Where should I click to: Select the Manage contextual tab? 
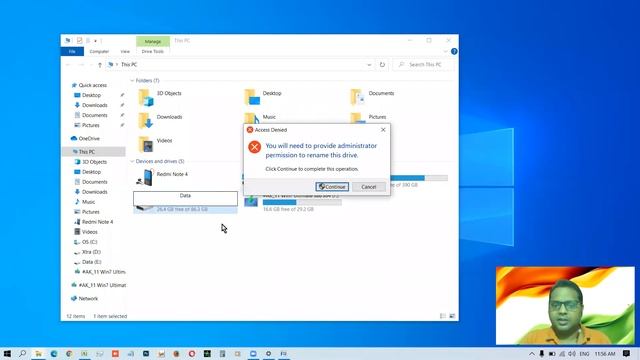click(x=153, y=41)
